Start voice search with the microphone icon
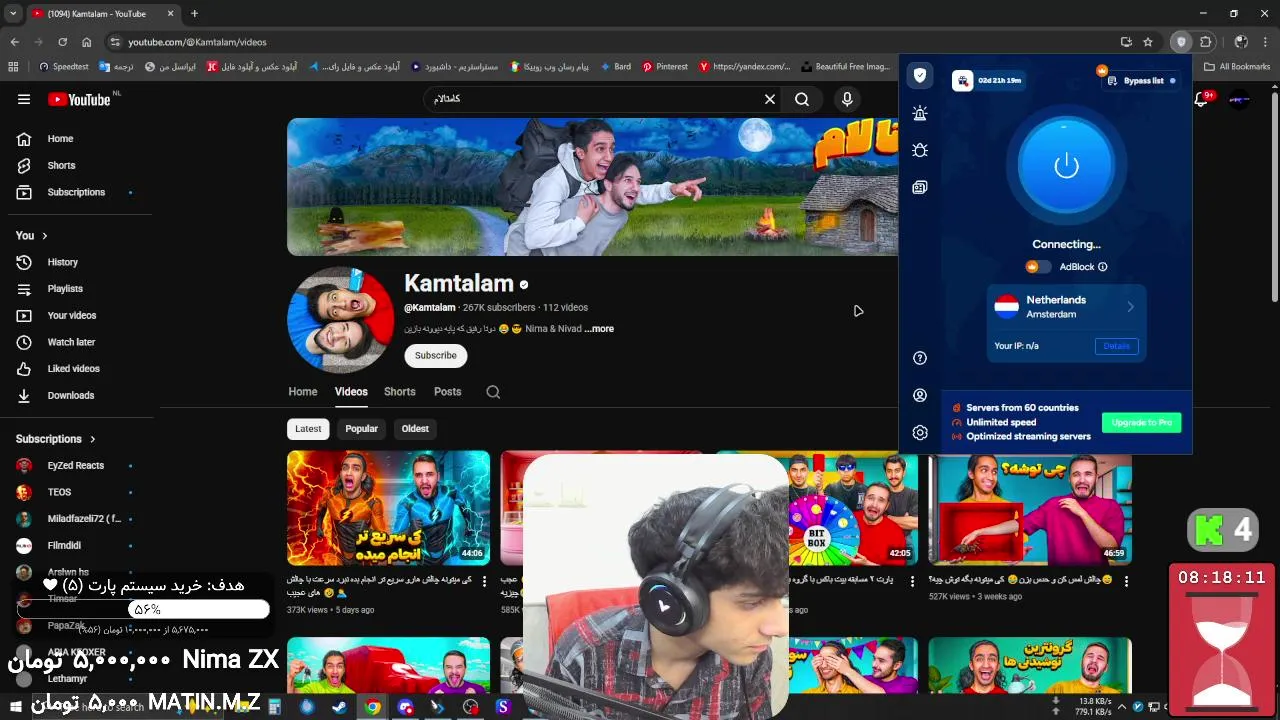The image size is (1280, 720). (x=847, y=99)
